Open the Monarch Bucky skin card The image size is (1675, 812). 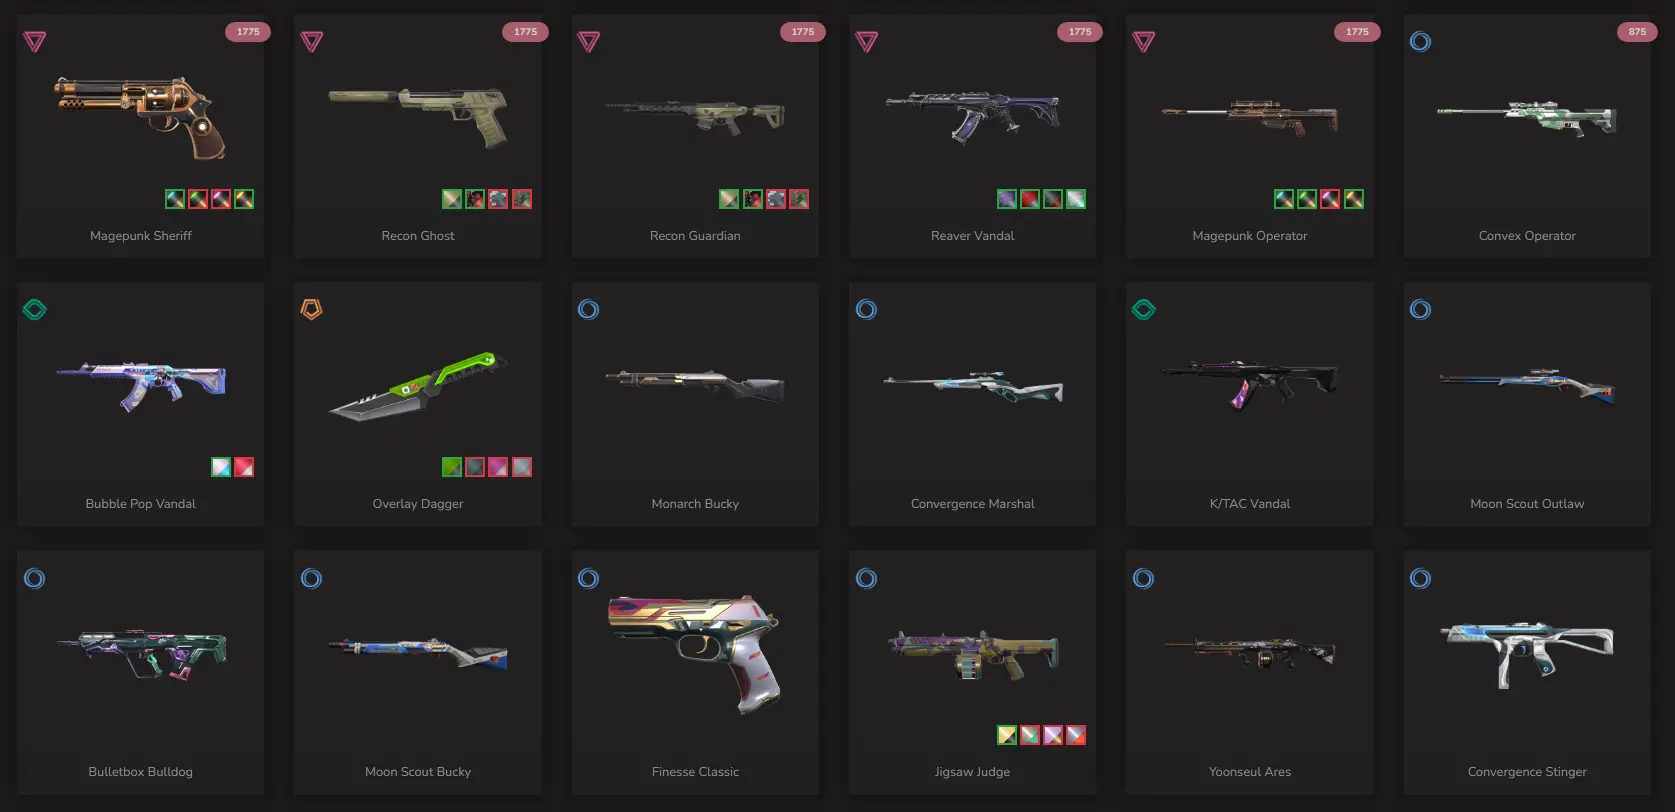(x=695, y=404)
